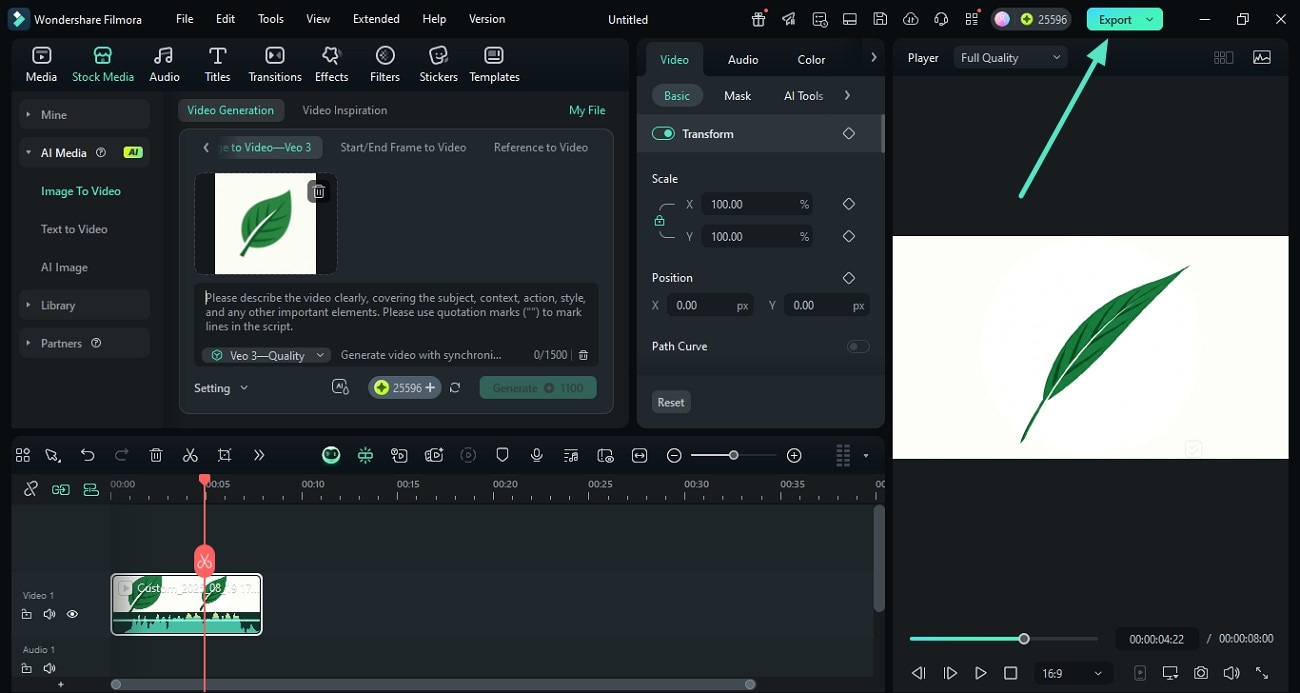
Task: Toggle the Position keyframe diamond
Action: 849,277
